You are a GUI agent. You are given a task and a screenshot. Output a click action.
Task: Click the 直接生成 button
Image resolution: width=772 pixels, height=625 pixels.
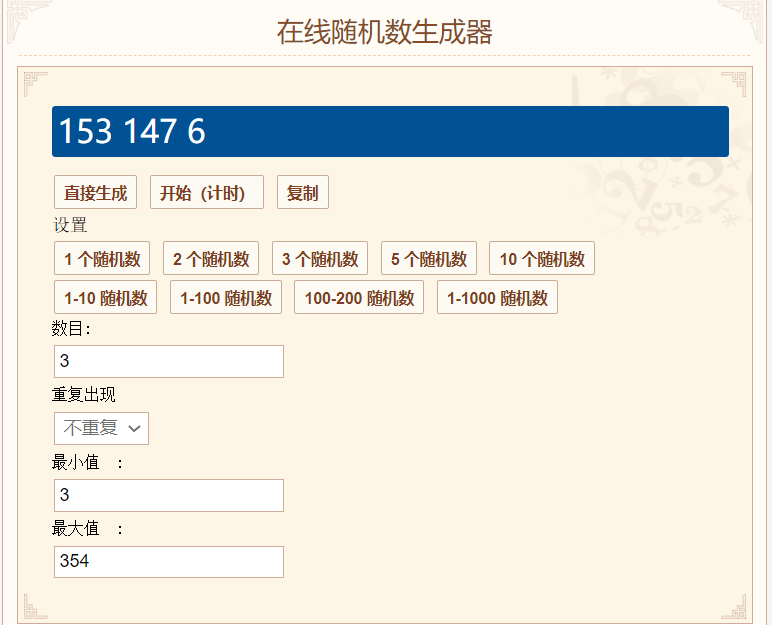click(x=95, y=193)
